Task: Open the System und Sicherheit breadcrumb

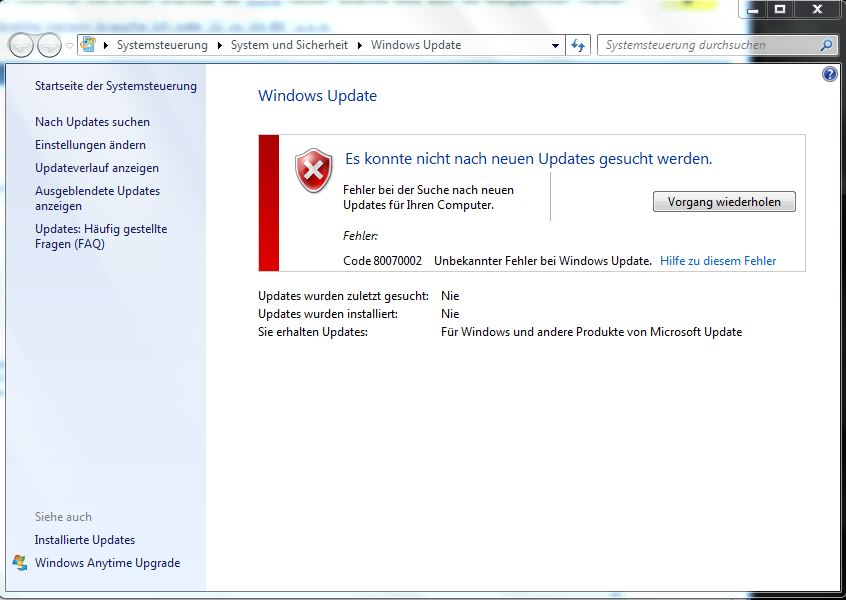Action: coord(289,45)
